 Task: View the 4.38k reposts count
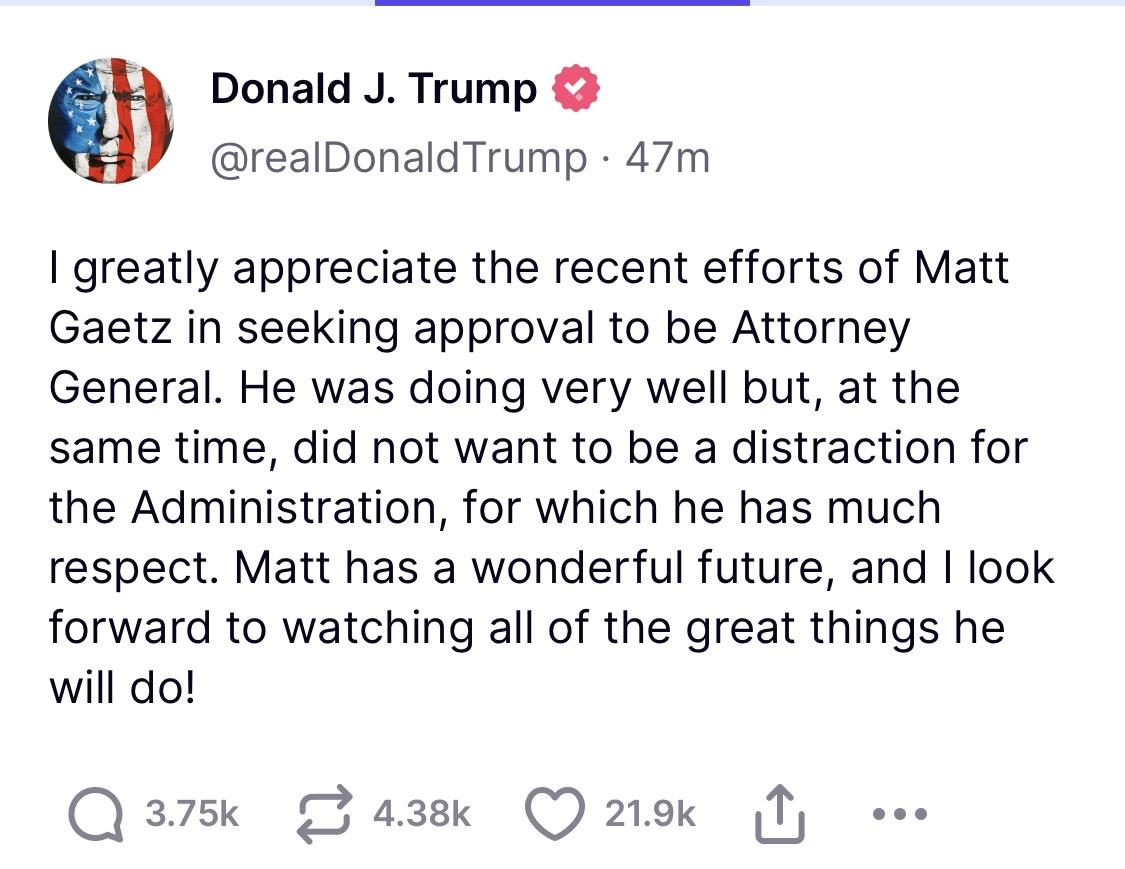[421, 815]
